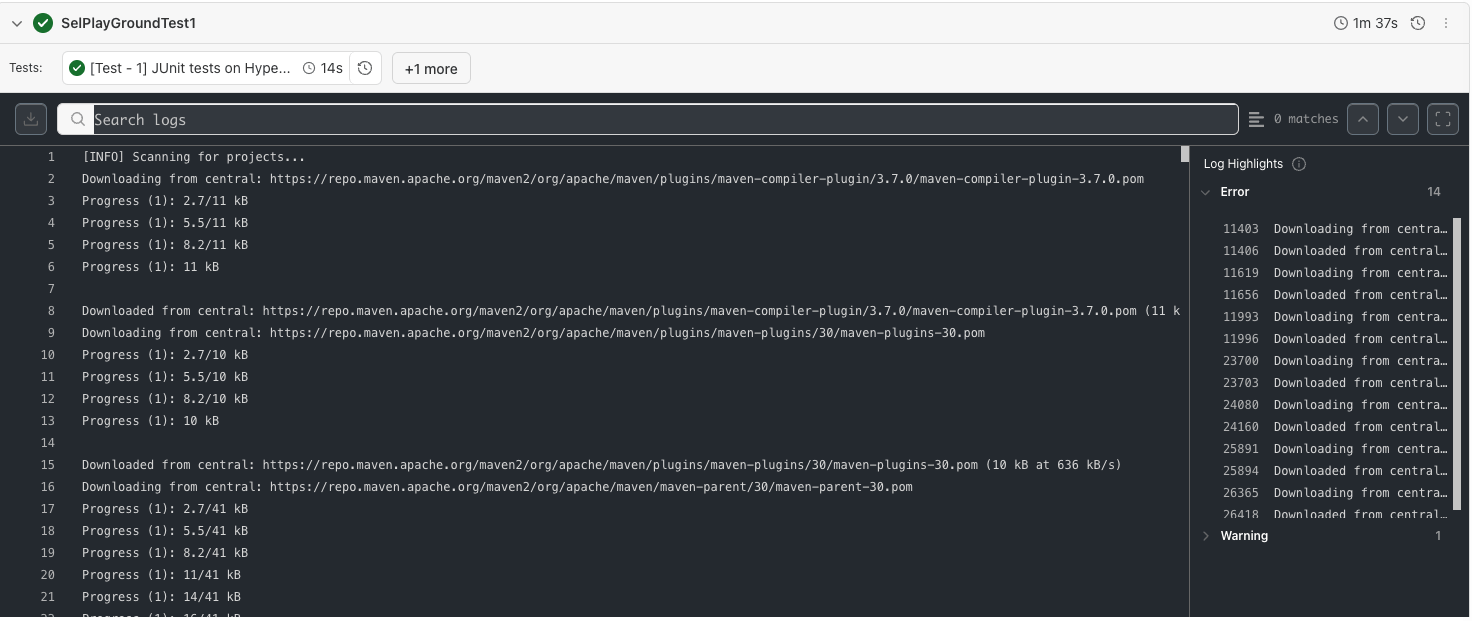Viewport: 1472px width, 621px height.
Task: Jump to next search match
Action: point(1403,120)
